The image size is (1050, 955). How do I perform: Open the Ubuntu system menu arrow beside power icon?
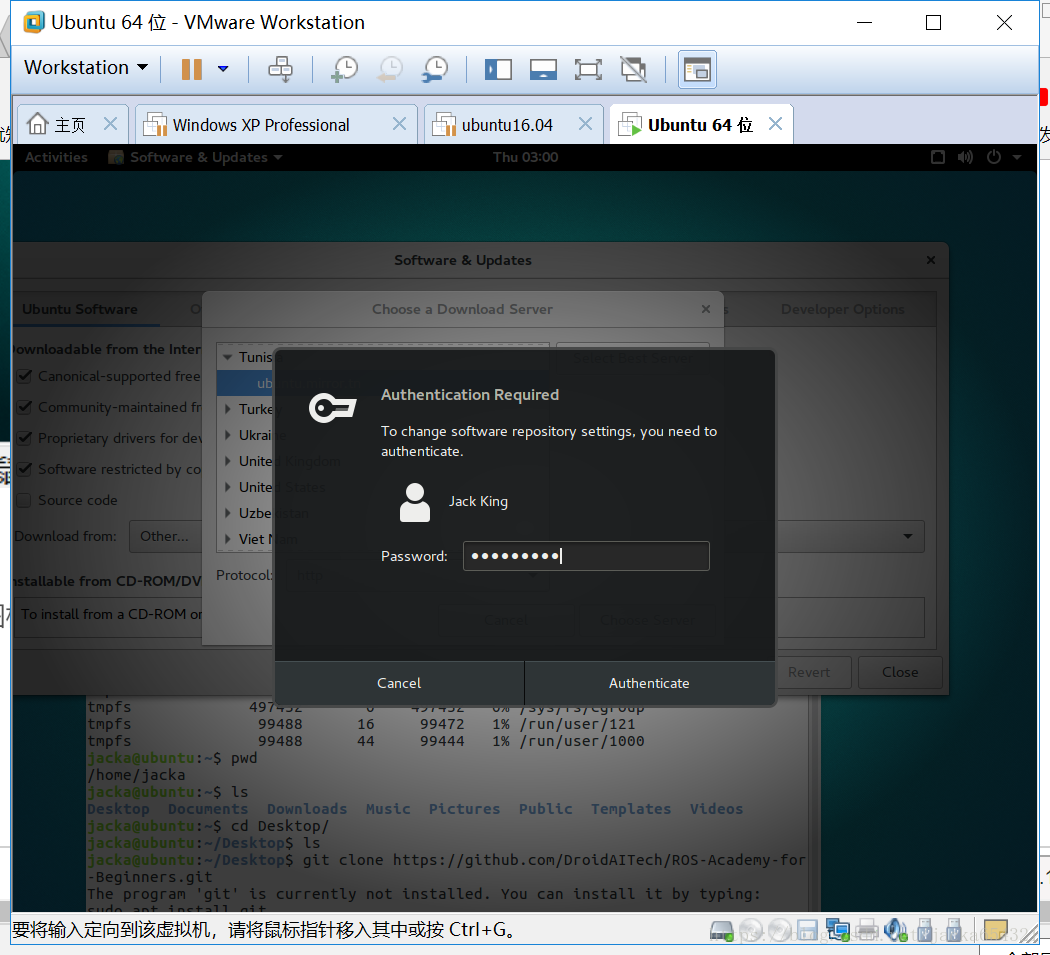(x=1017, y=157)
